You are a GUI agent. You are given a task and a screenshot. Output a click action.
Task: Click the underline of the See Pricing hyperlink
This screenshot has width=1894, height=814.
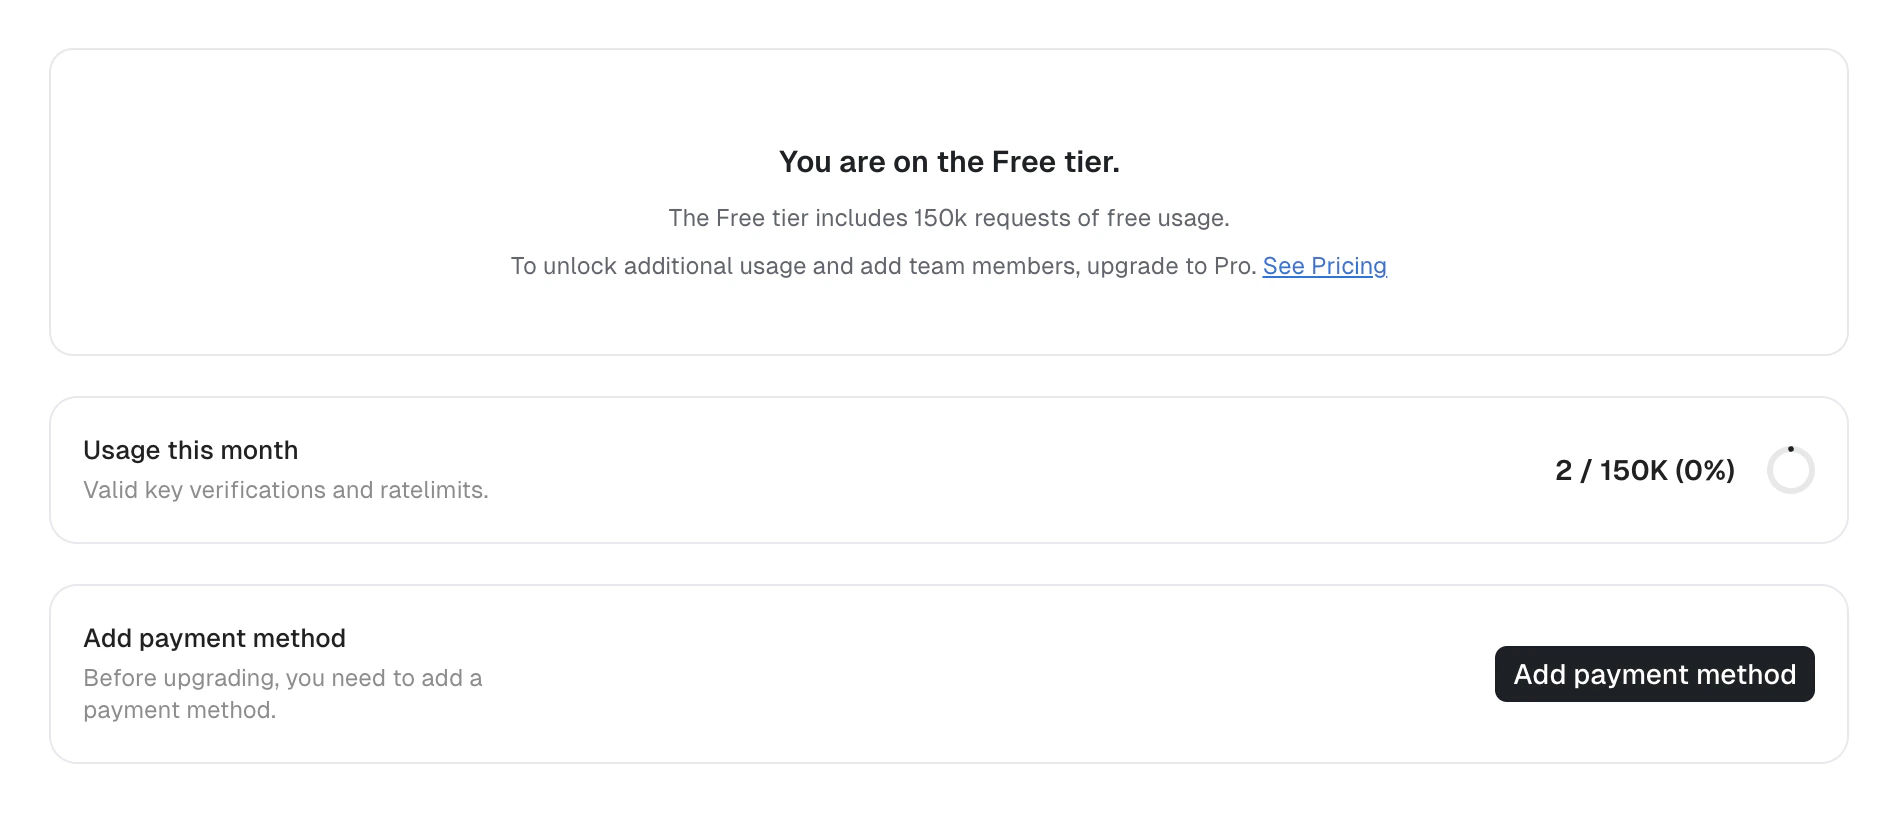pos(1324,280)
